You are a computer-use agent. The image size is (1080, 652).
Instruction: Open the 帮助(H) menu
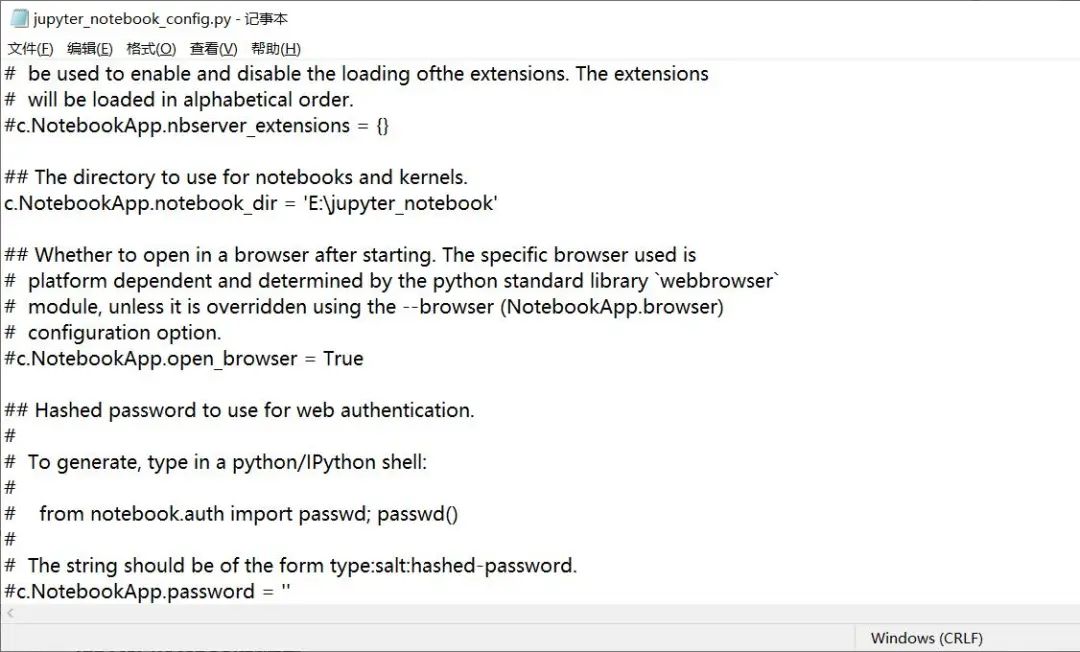pos(275,49)
